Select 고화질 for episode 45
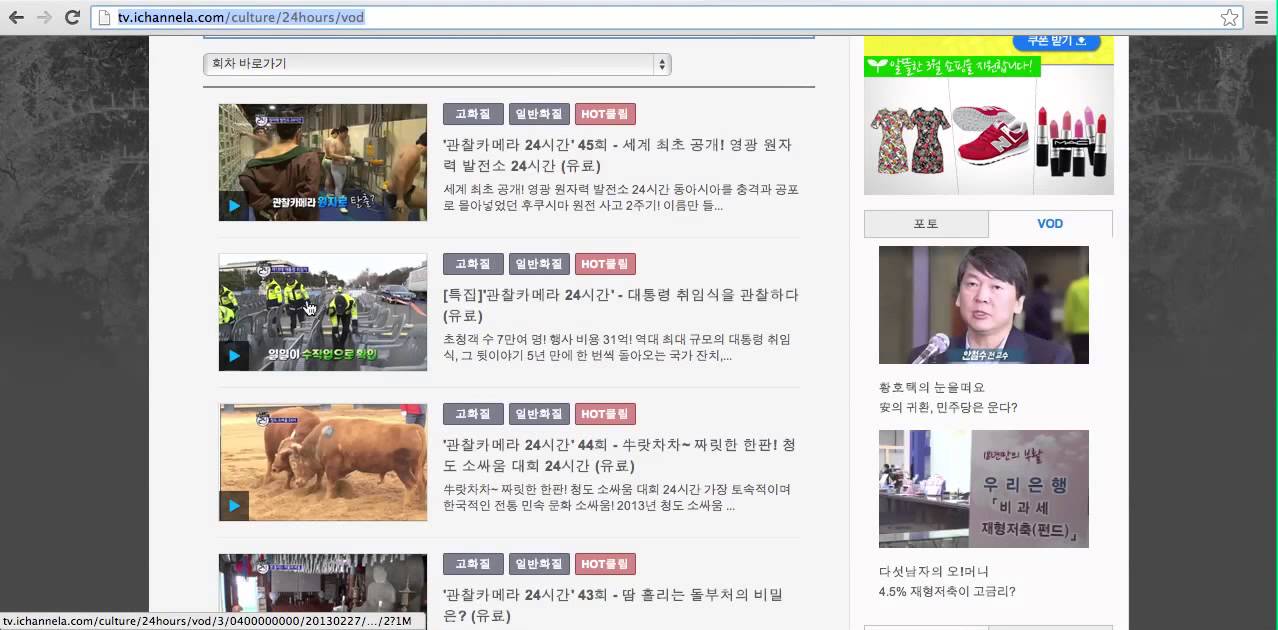The width and height of the screenshot is (1278, 630). (473, 114)
